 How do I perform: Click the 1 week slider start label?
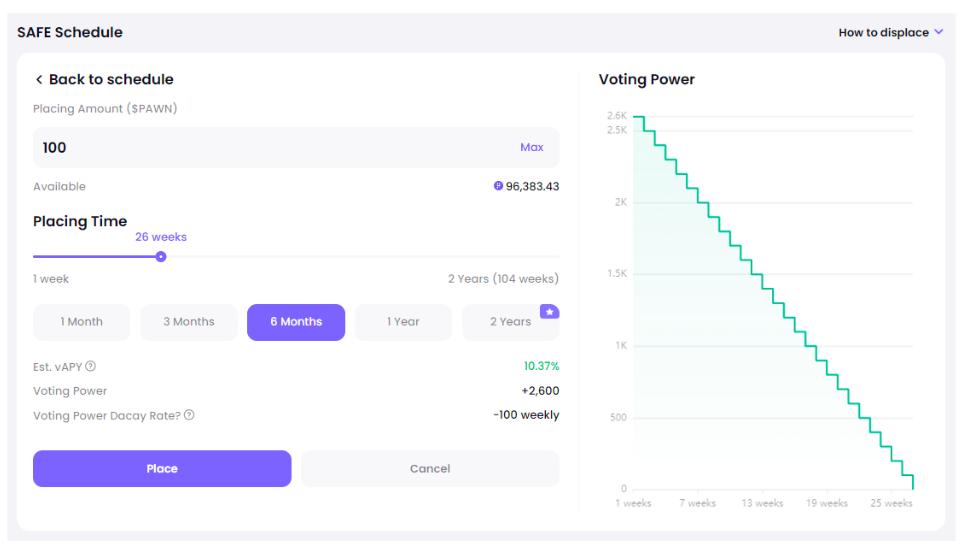point(51,279)
